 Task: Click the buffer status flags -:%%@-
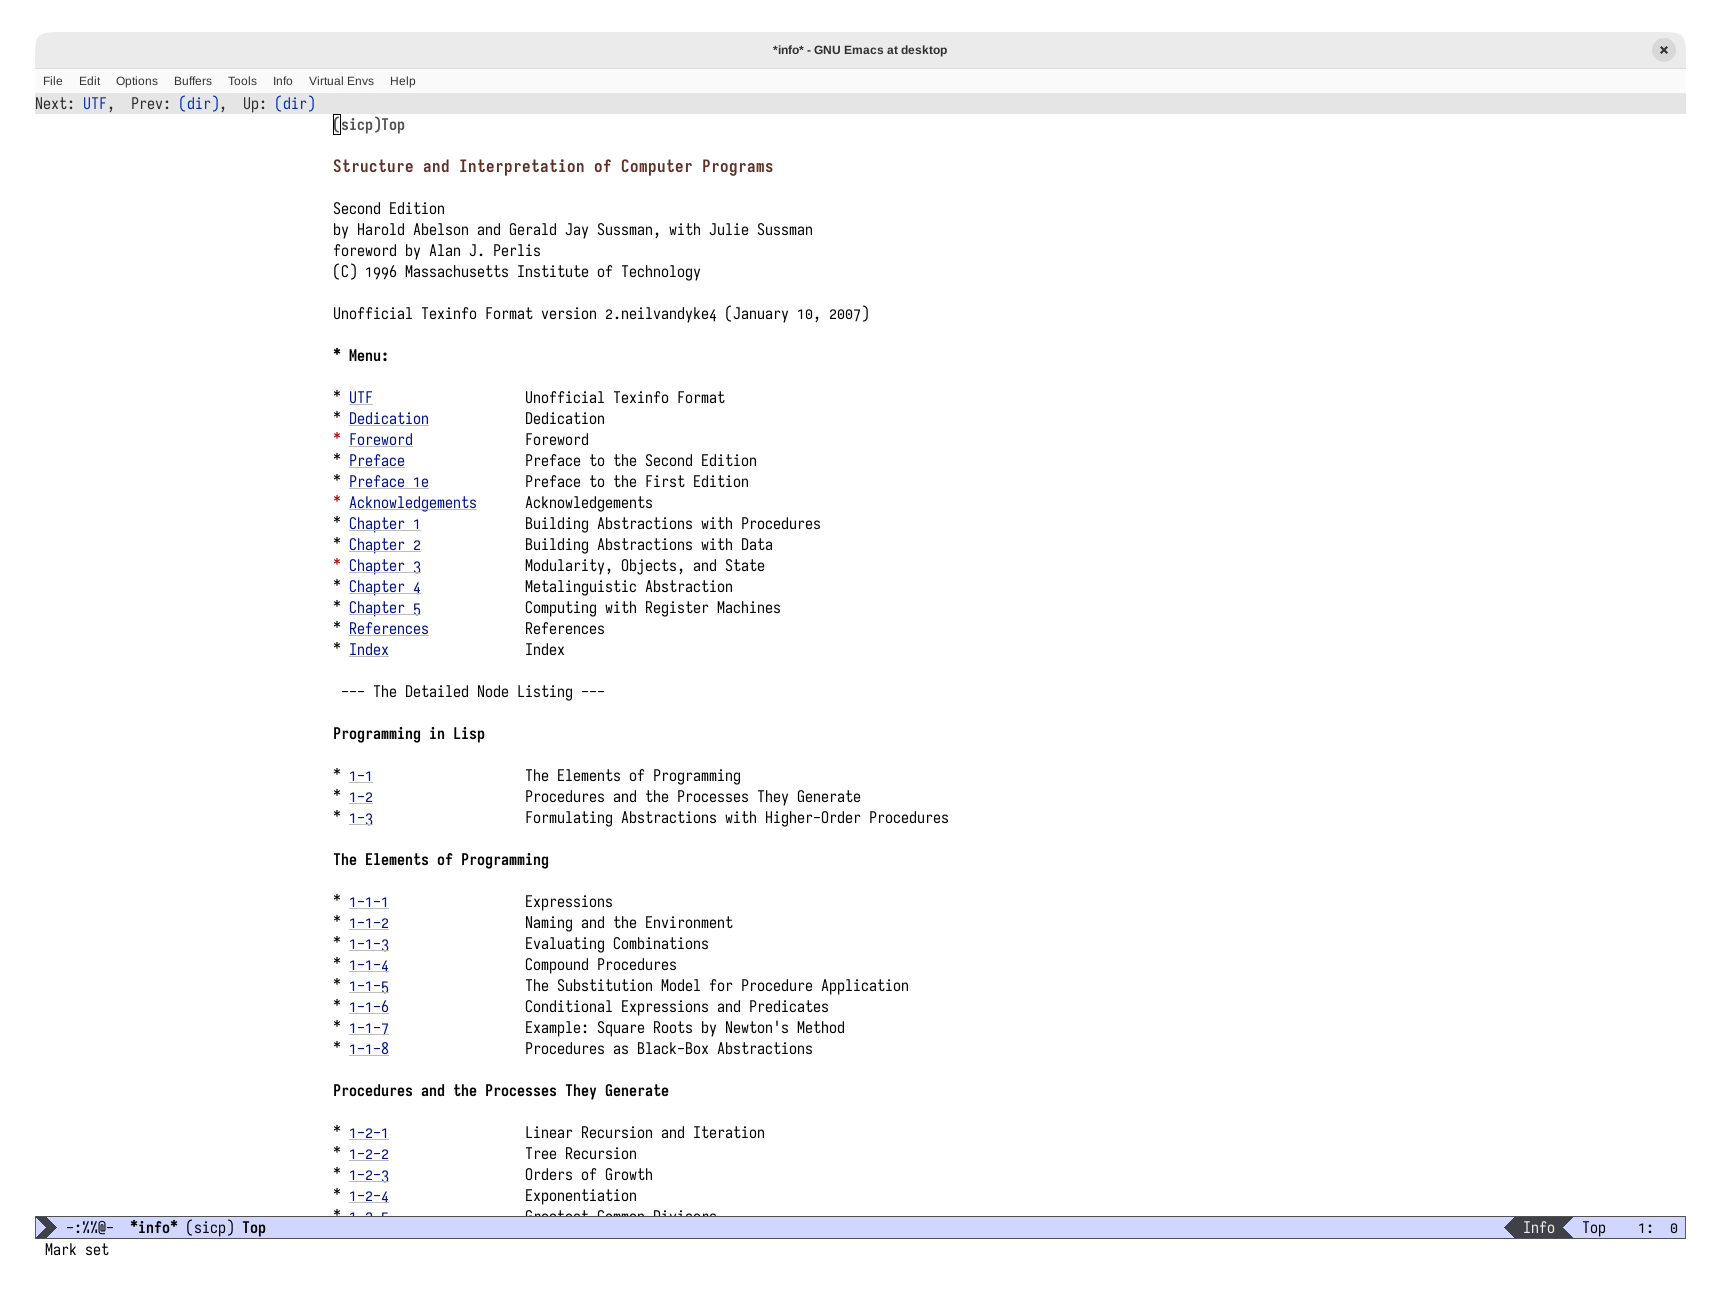point(90,1228)
